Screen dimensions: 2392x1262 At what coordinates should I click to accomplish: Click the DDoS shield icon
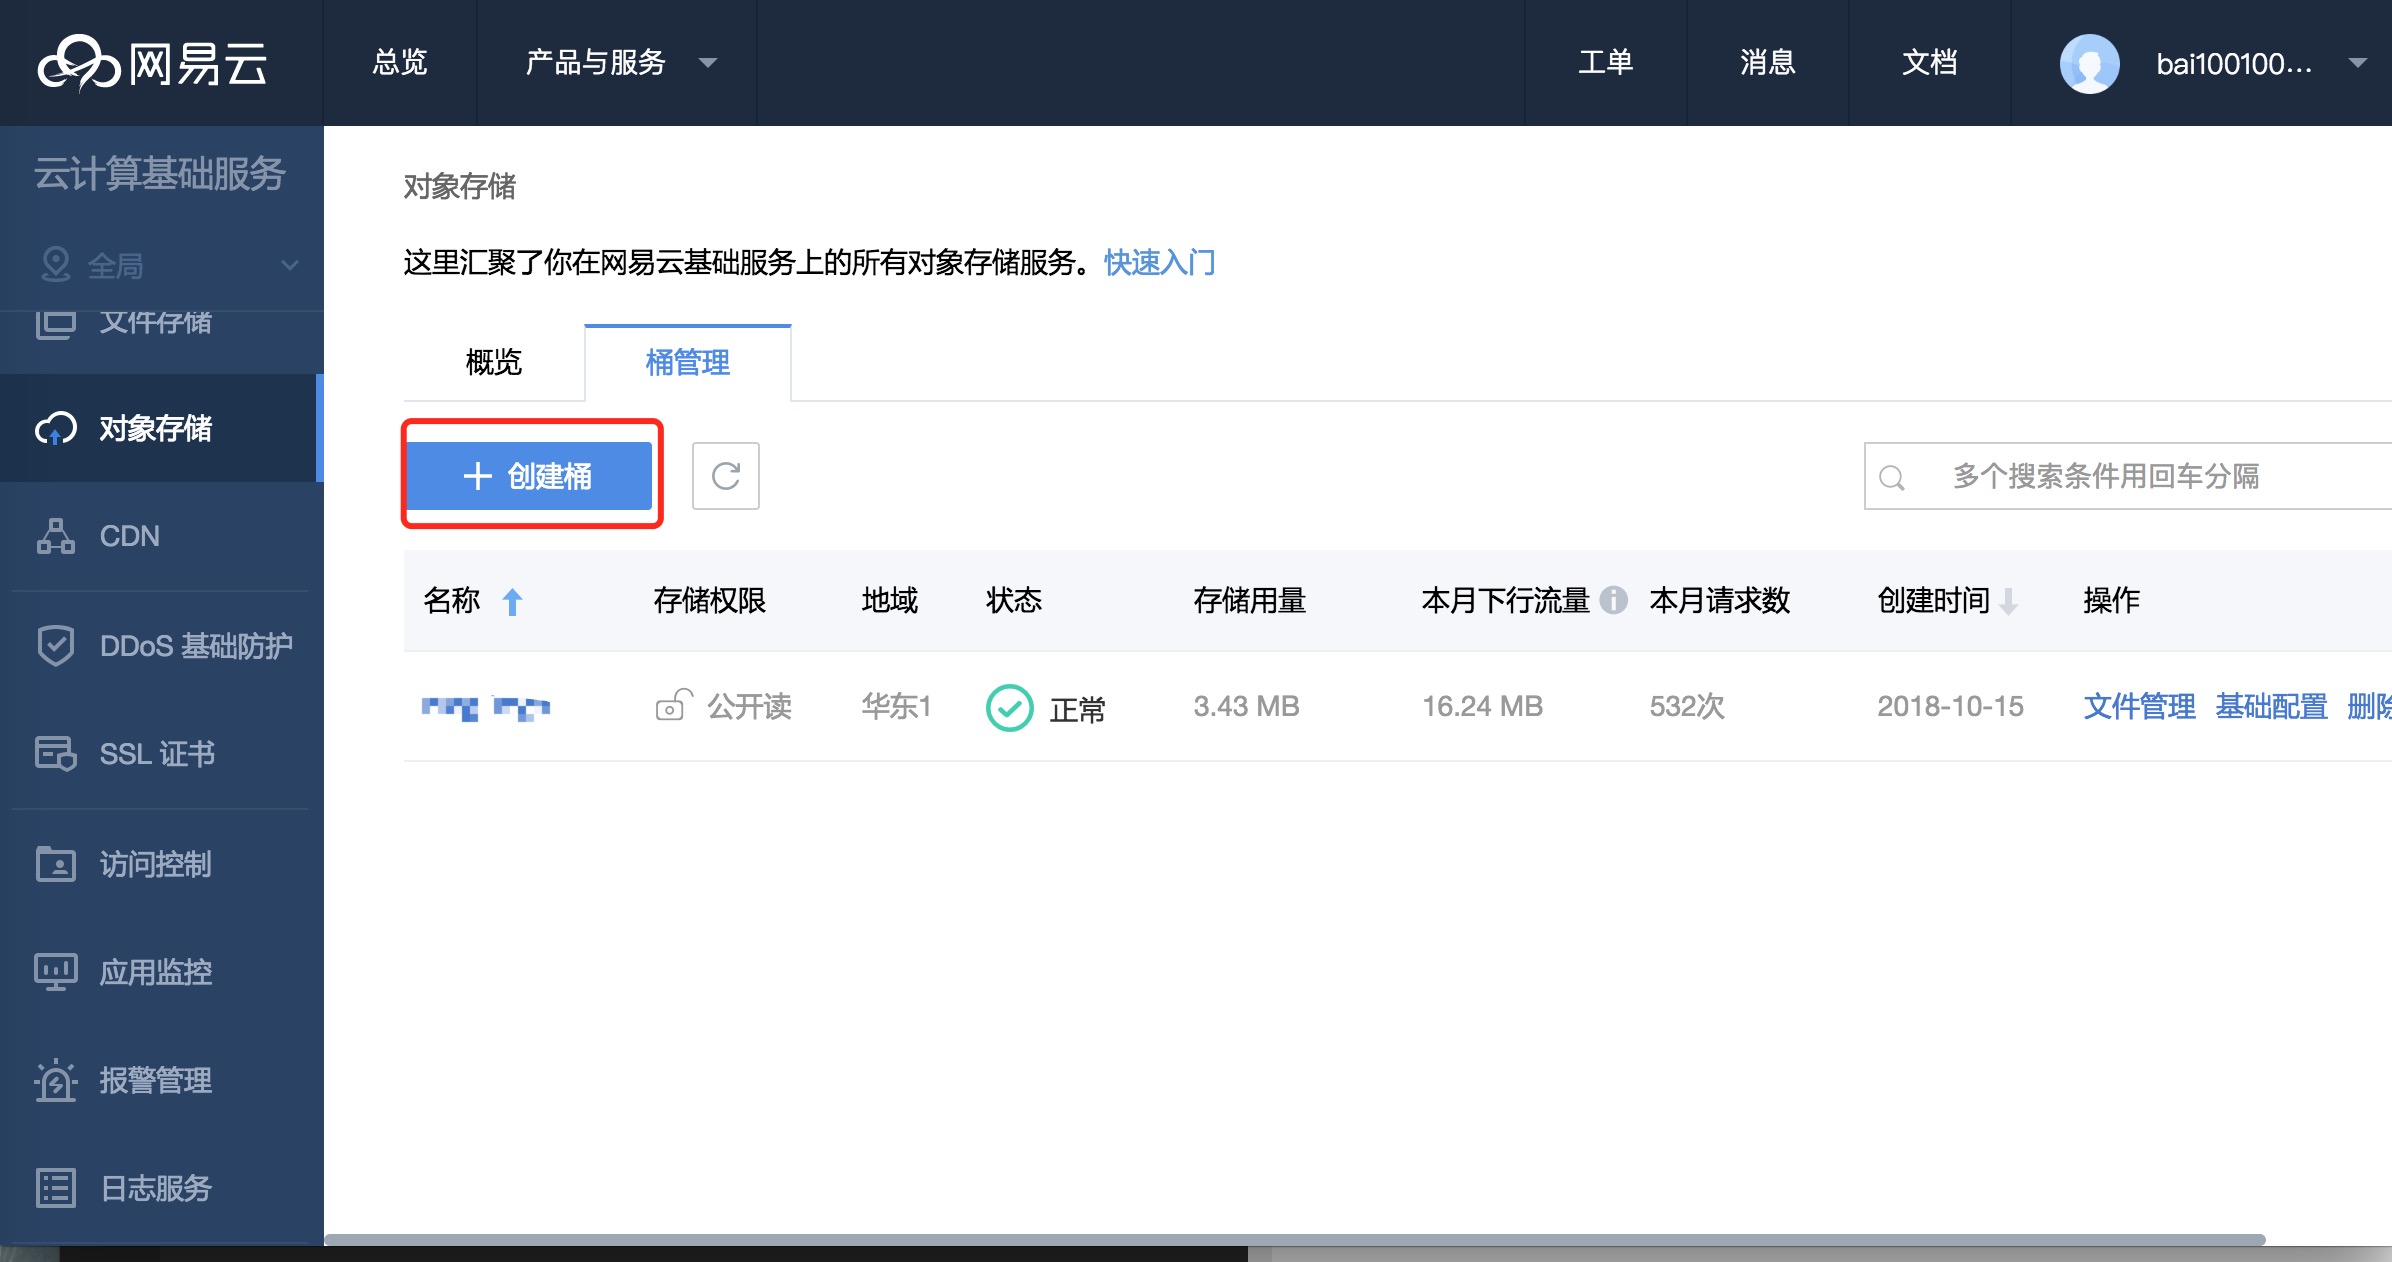click(x=55, y=645)
